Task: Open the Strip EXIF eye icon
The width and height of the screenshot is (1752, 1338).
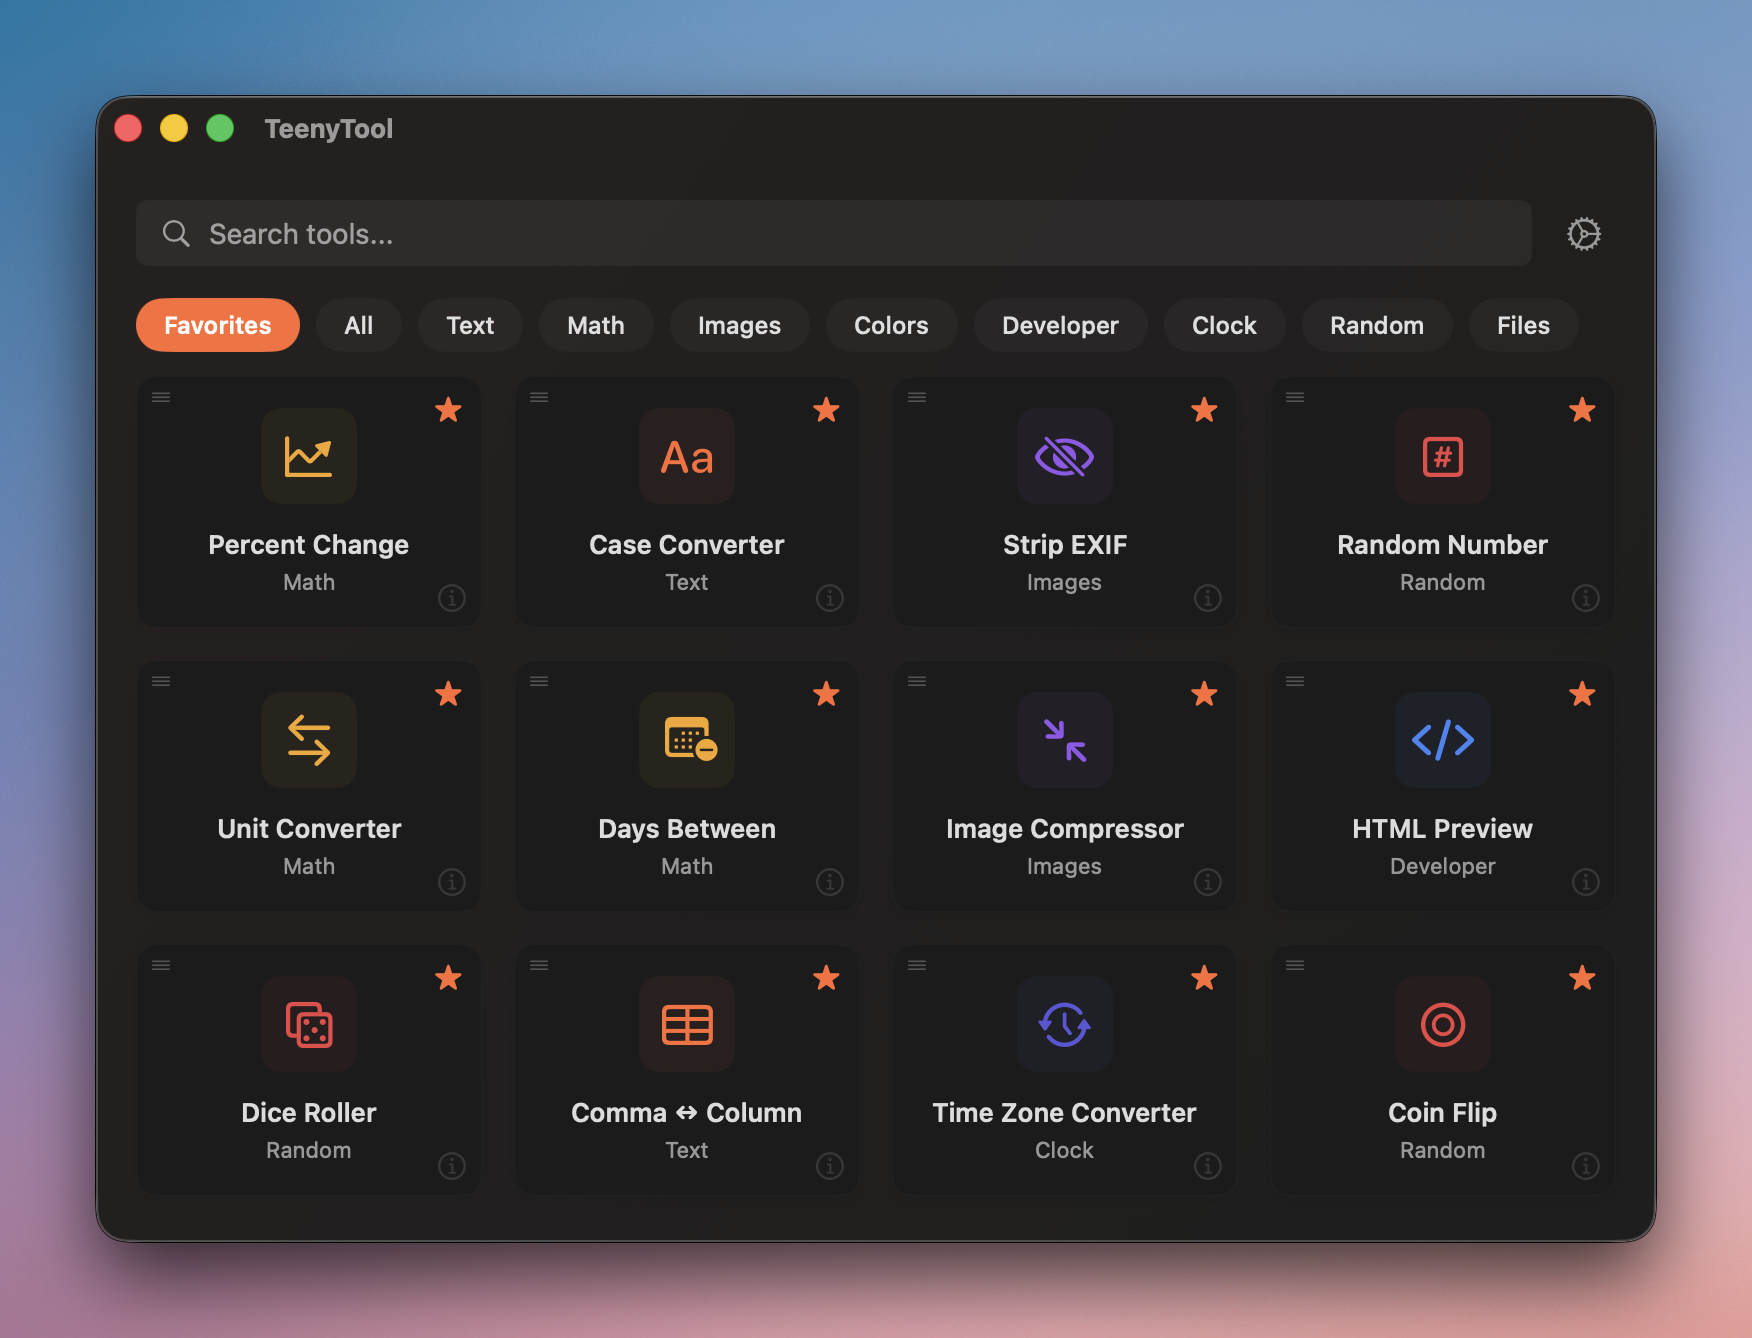Action: (x=1064, y=457)
